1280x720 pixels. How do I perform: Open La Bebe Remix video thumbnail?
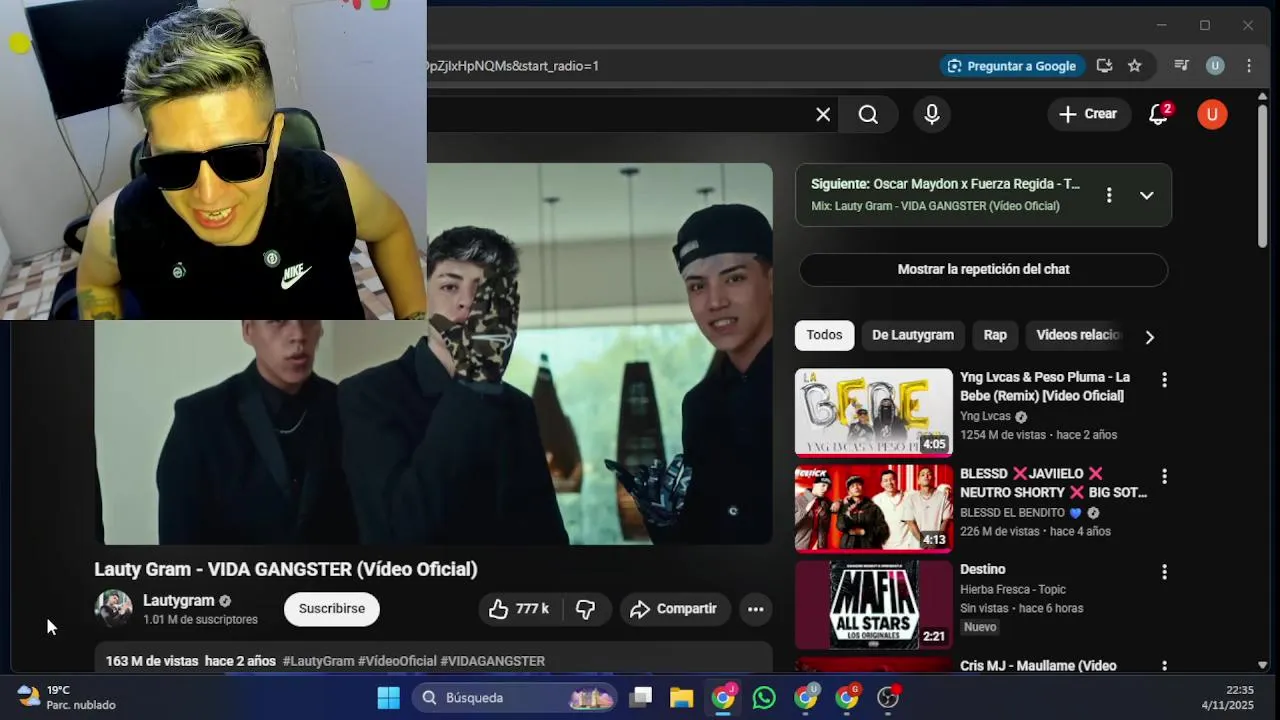pyautogui.click(x=873, y=412)
